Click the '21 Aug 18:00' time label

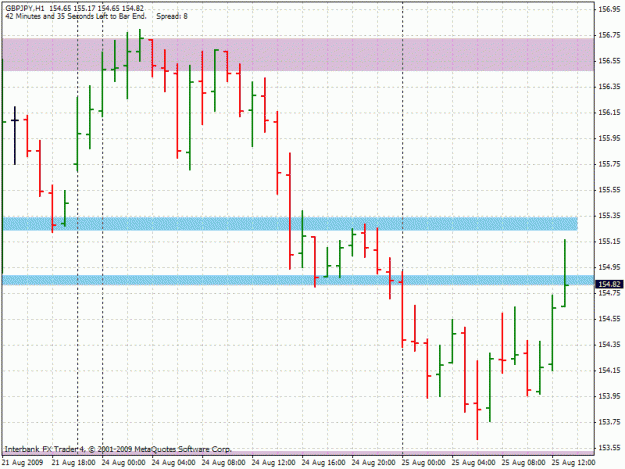click(74, 463)
